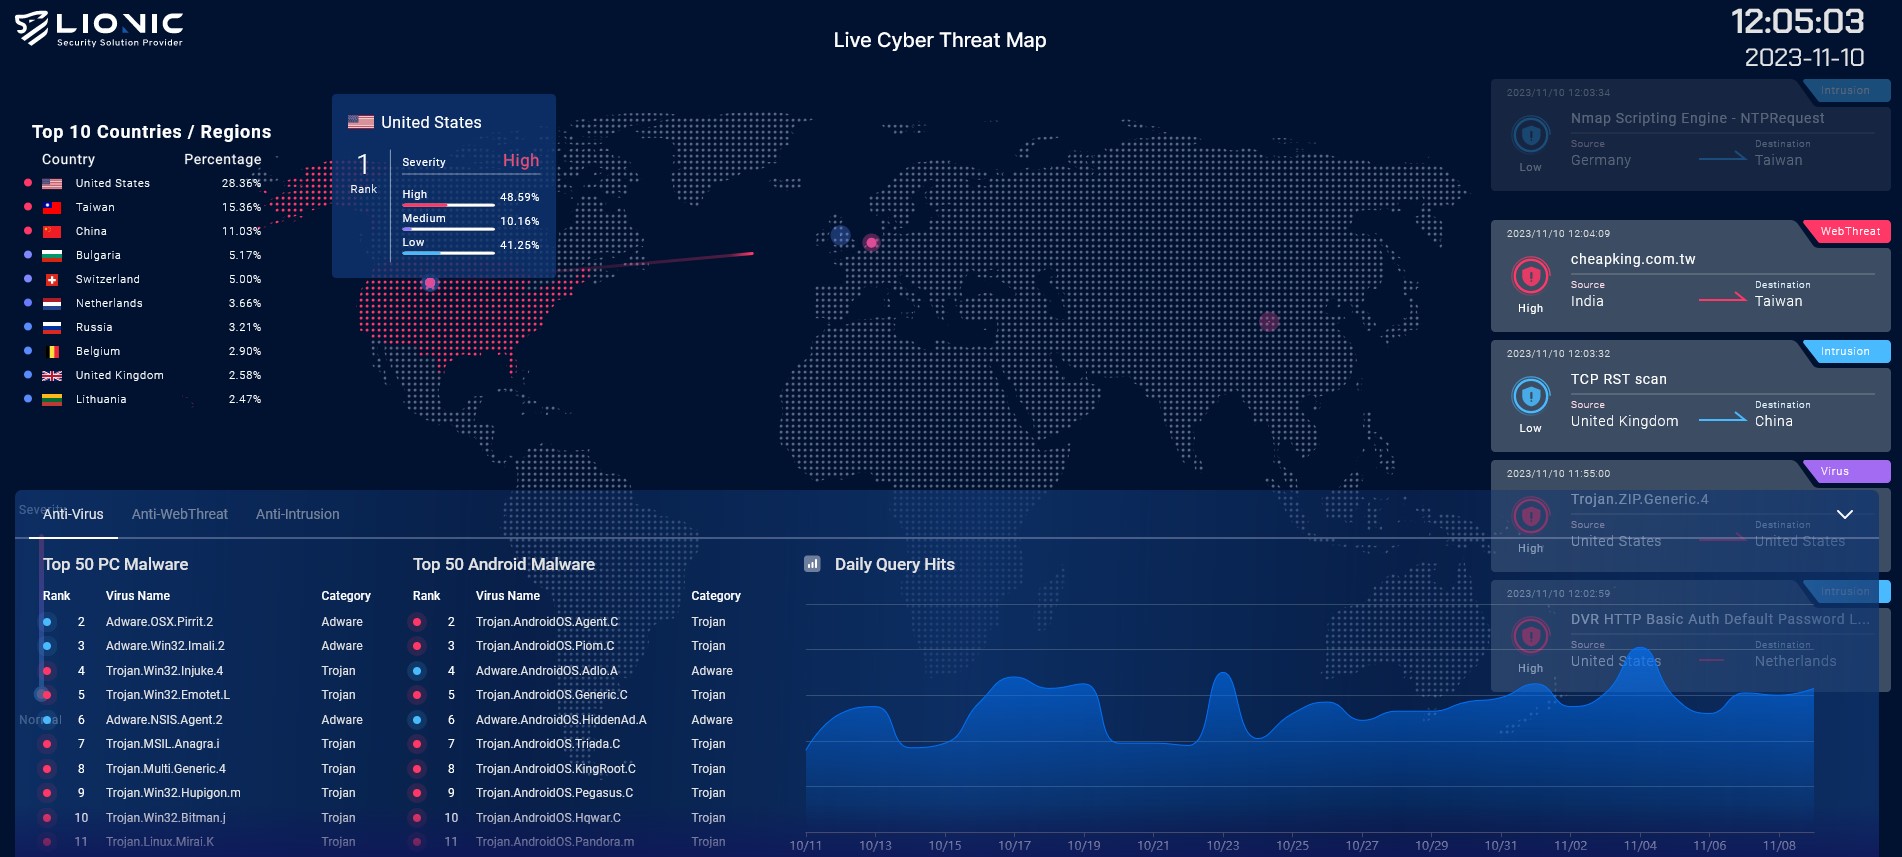Viewport: 1902px width, 857px height.
Task: Click the United Kingdom flag icon
Action: click(52, 376)
